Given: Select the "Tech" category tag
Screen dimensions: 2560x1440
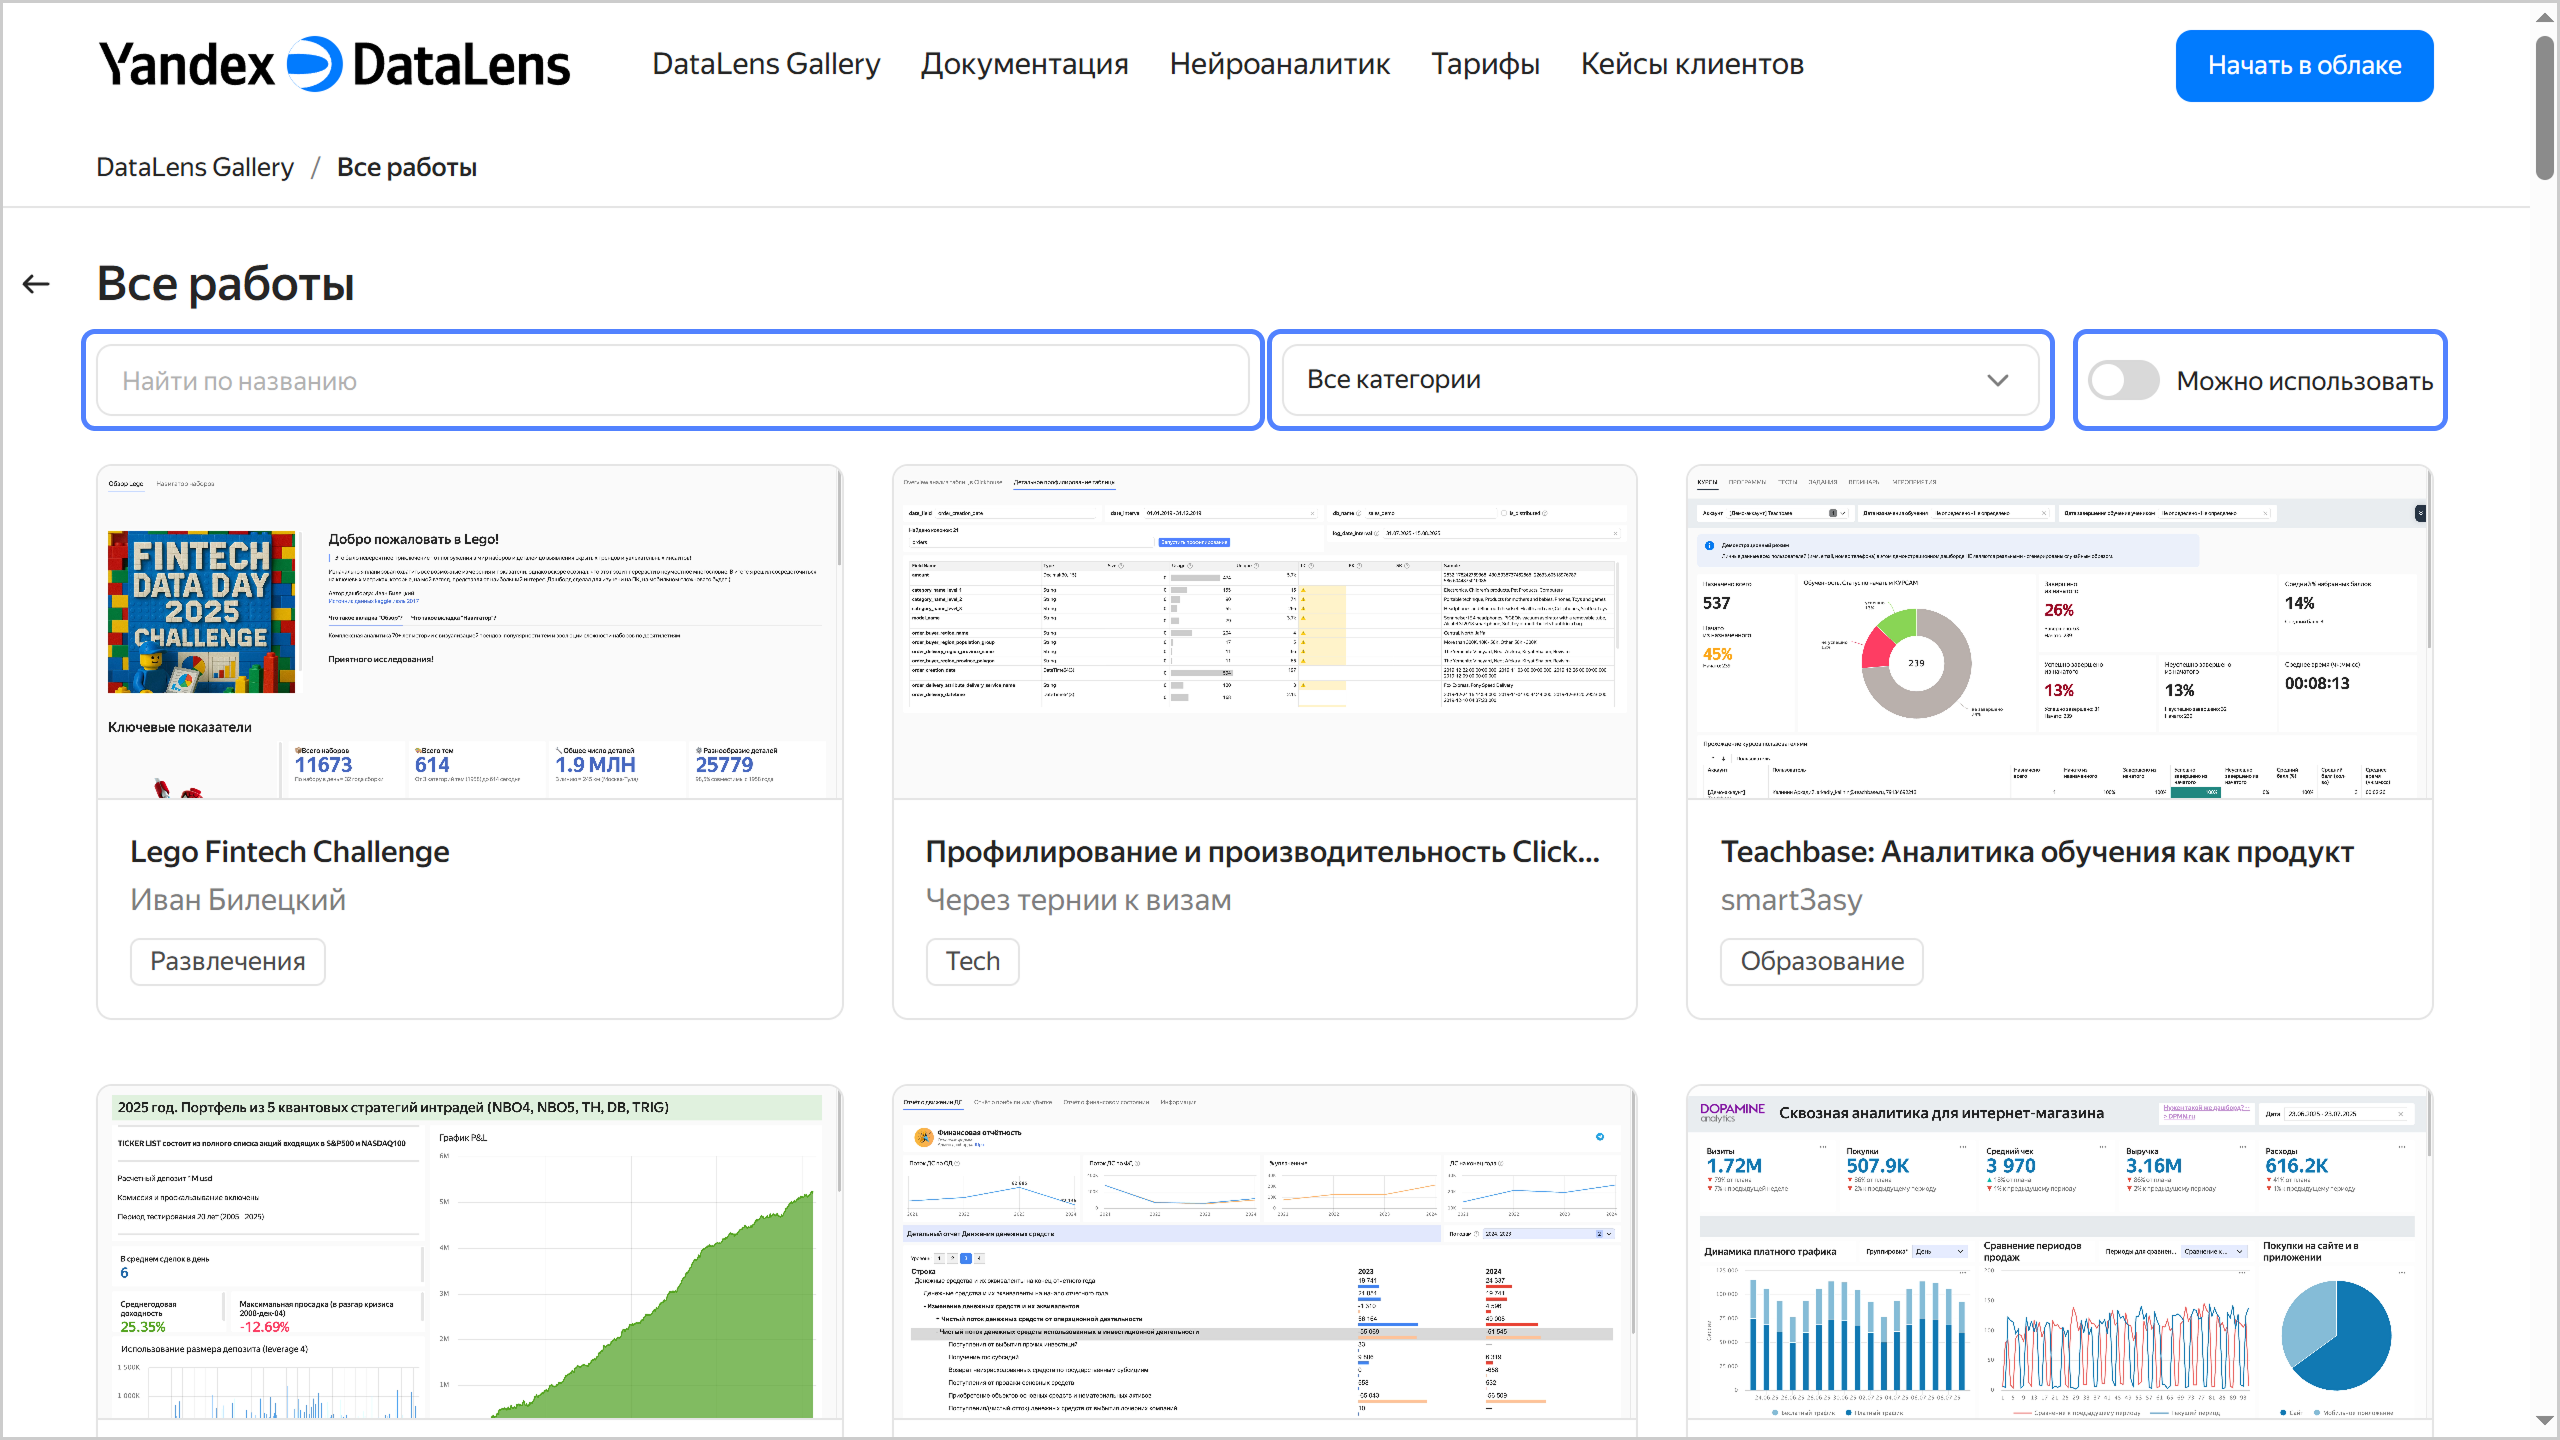Looking at the screenshot, I should pos(972,961).
